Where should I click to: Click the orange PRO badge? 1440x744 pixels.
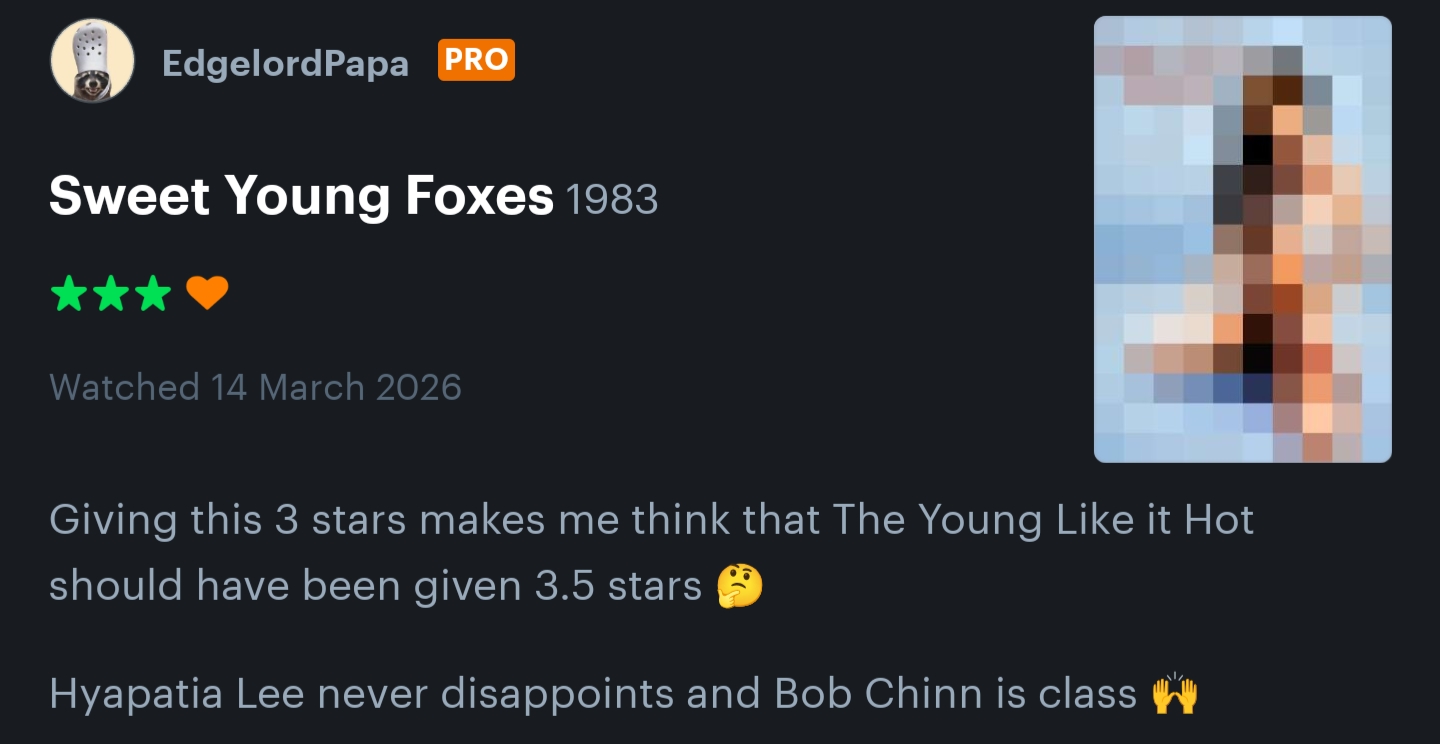coord(476,60)
